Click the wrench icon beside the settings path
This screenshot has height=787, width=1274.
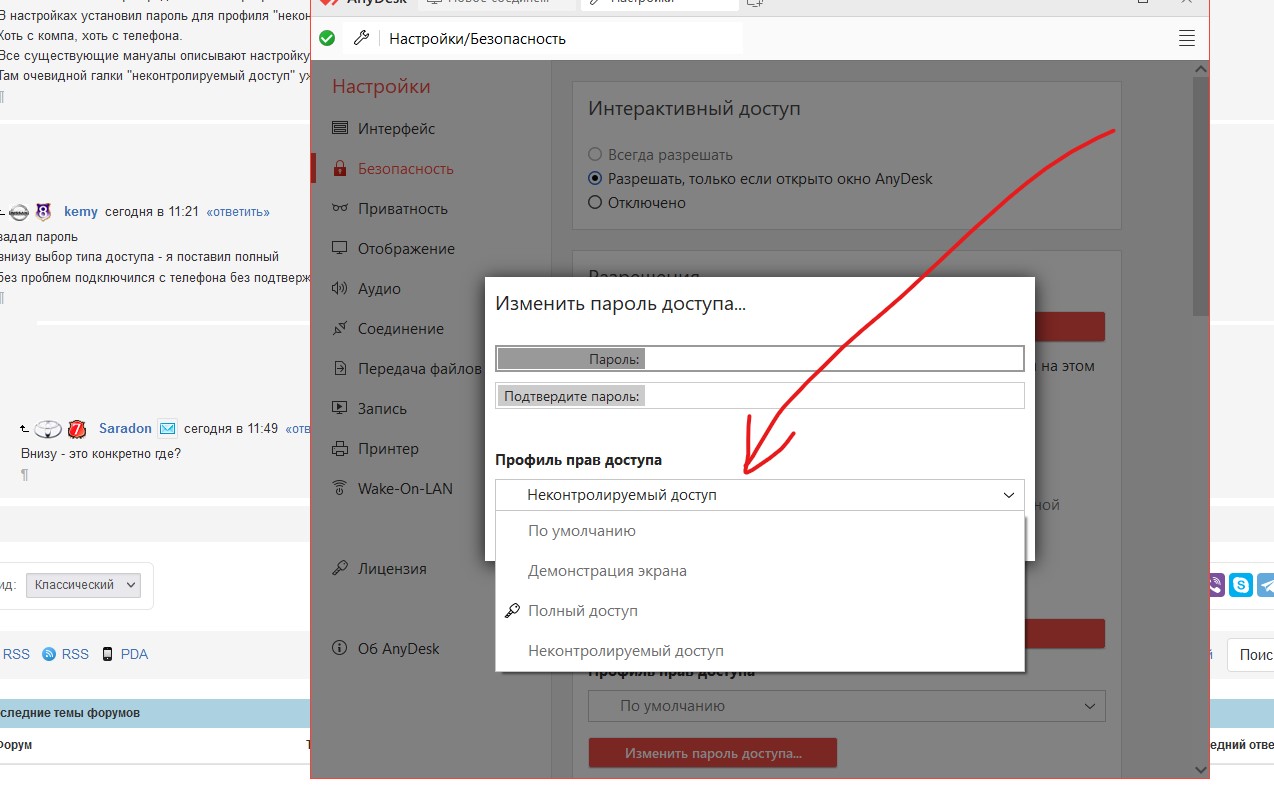pos(362,39)
